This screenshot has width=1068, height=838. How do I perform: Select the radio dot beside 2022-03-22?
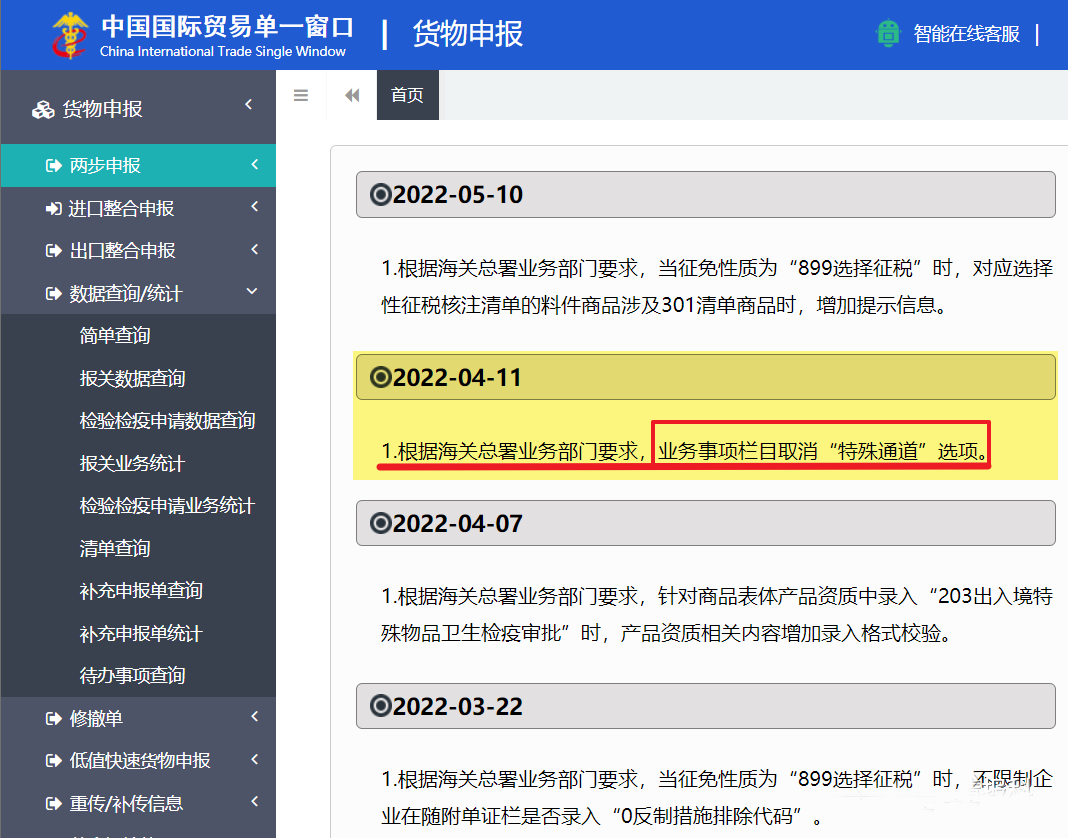(380, 707)
